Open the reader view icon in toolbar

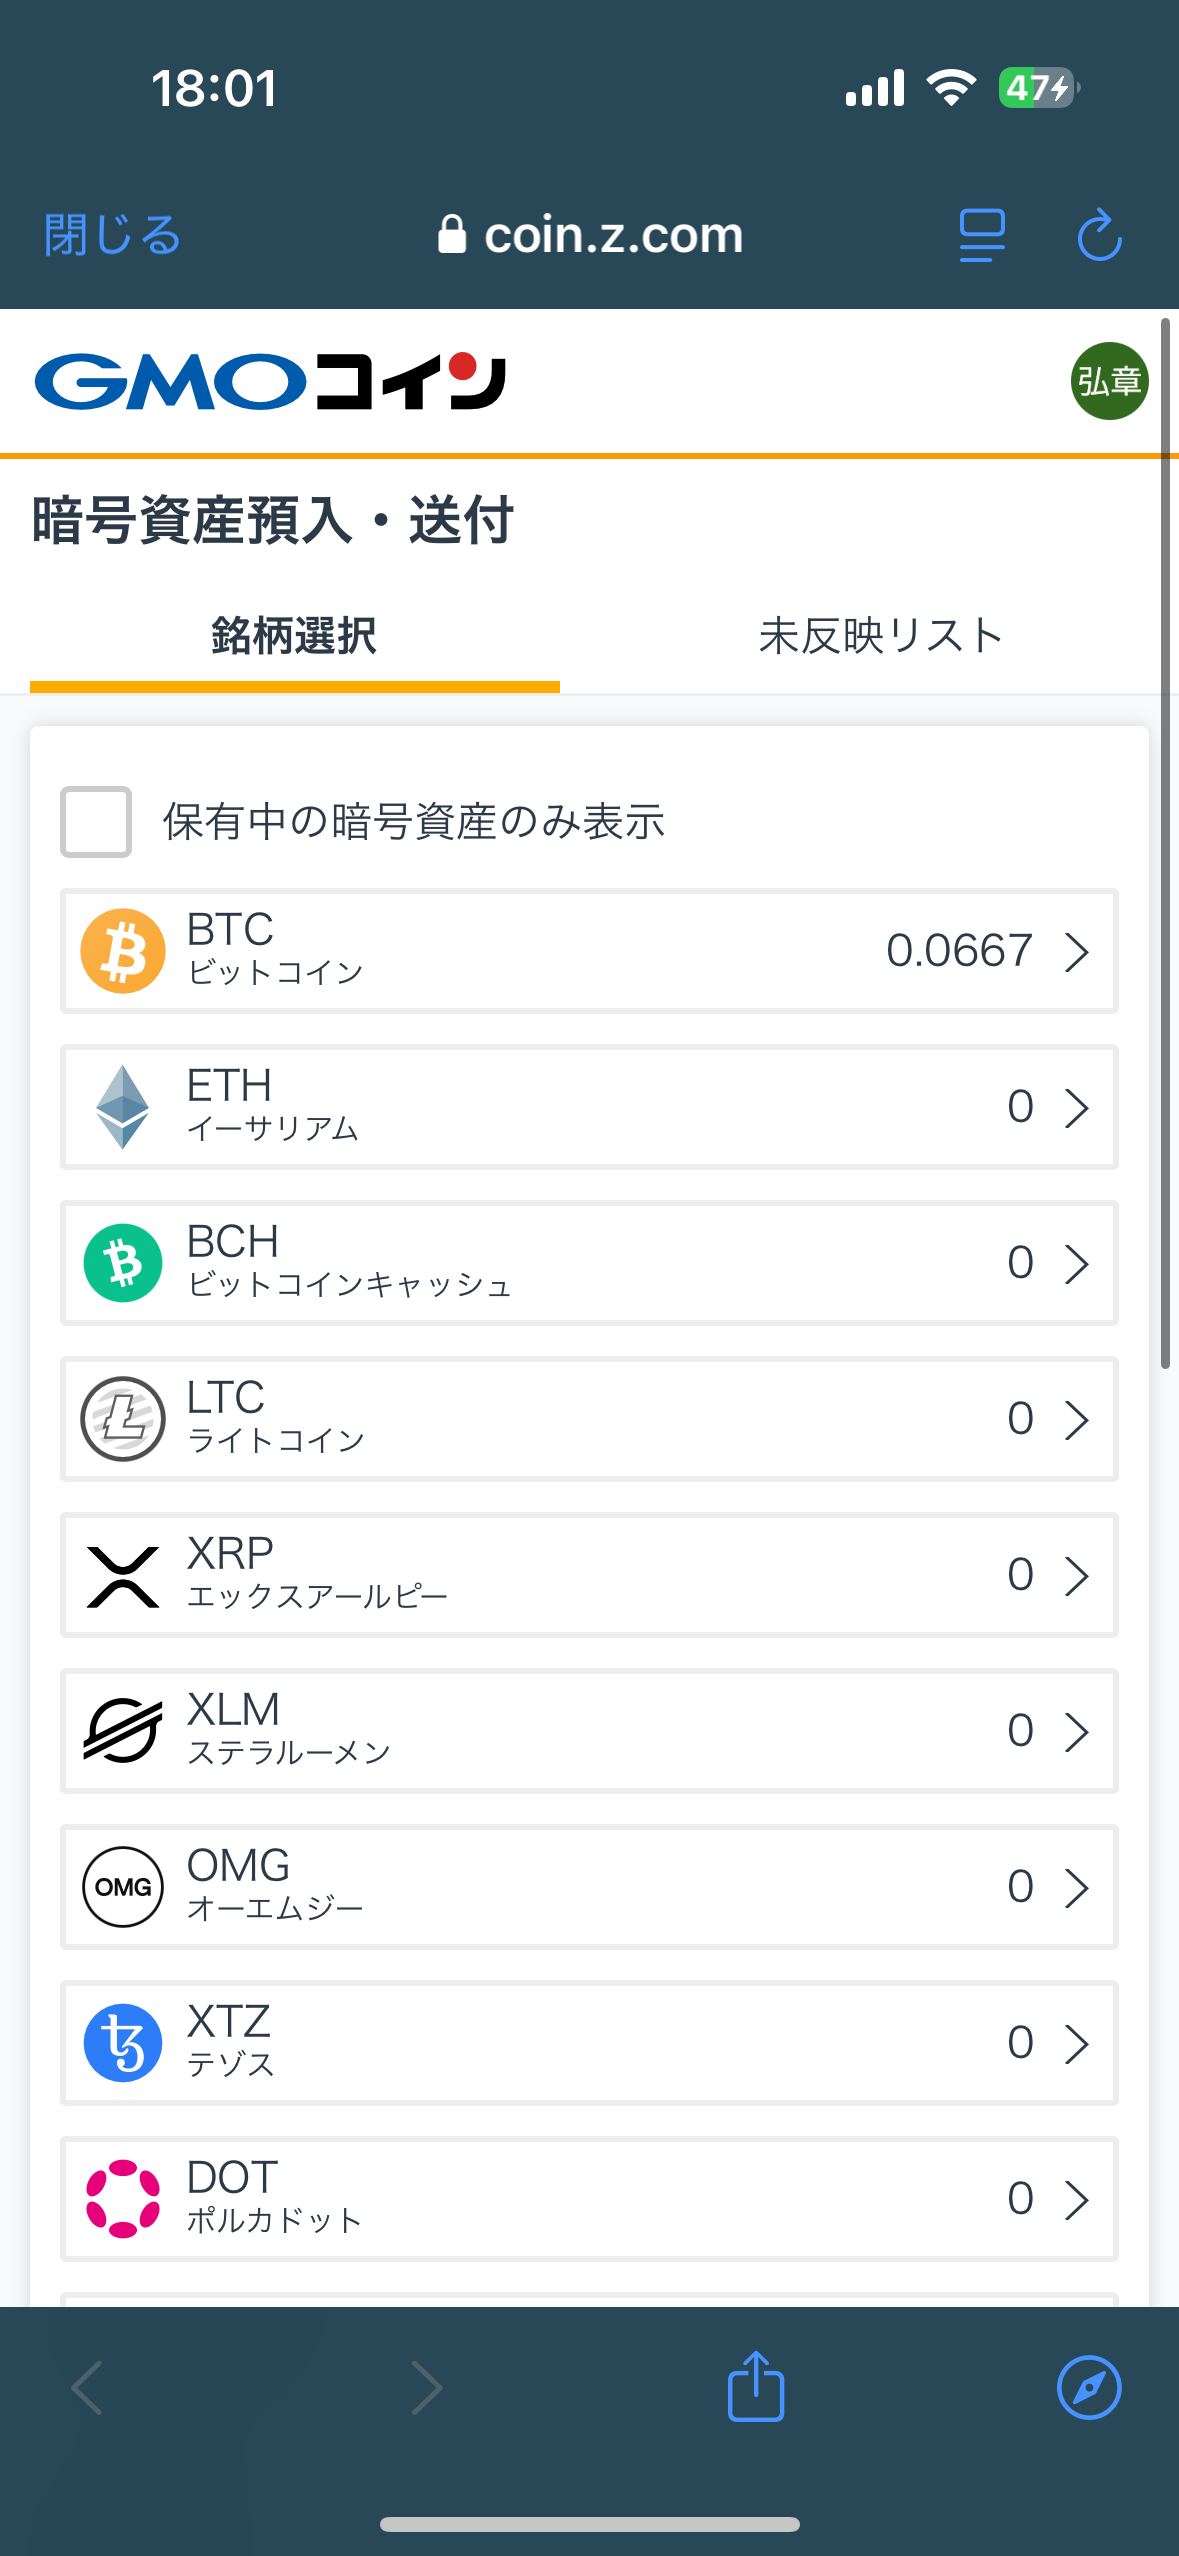[x=982, y=236]
